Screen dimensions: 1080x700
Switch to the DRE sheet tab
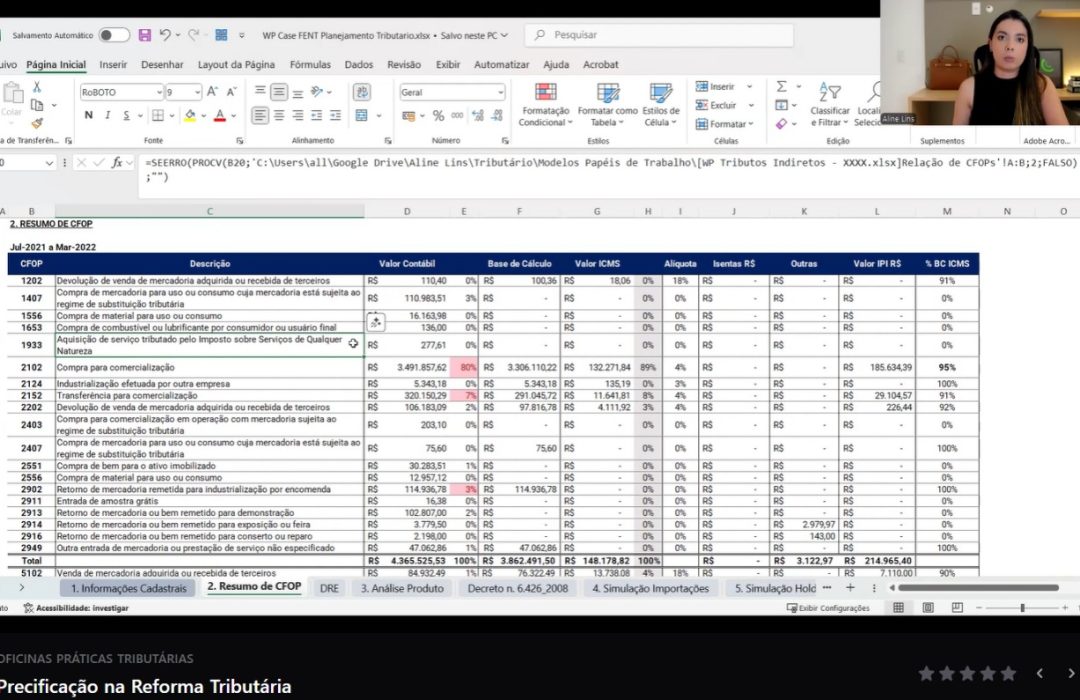329,588
